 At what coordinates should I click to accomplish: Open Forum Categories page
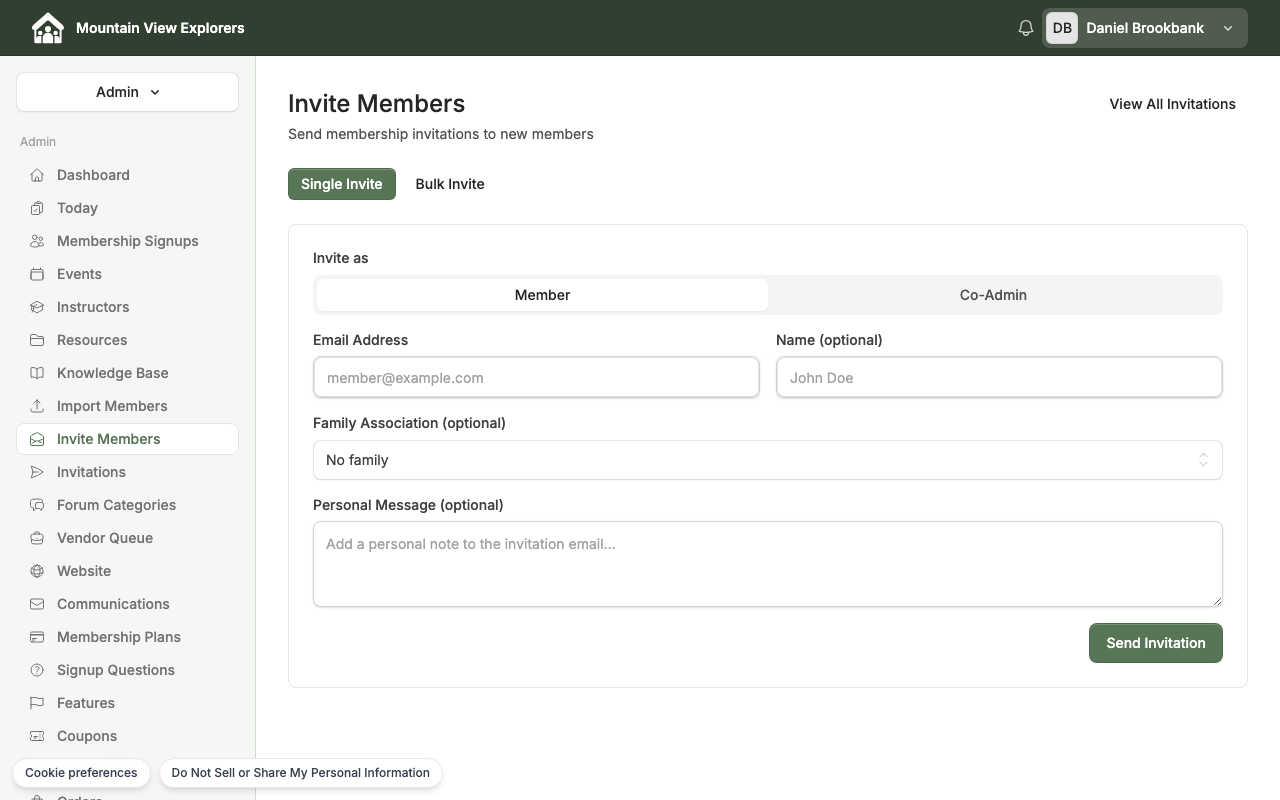[127, 505]
